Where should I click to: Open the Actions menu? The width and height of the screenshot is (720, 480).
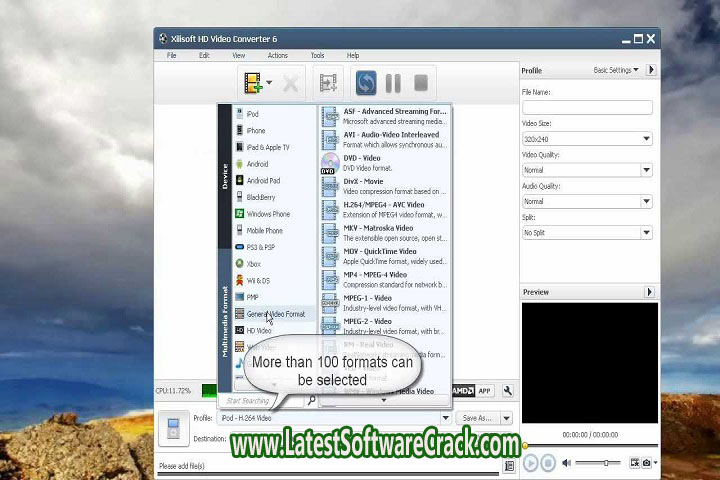[277, 55]
